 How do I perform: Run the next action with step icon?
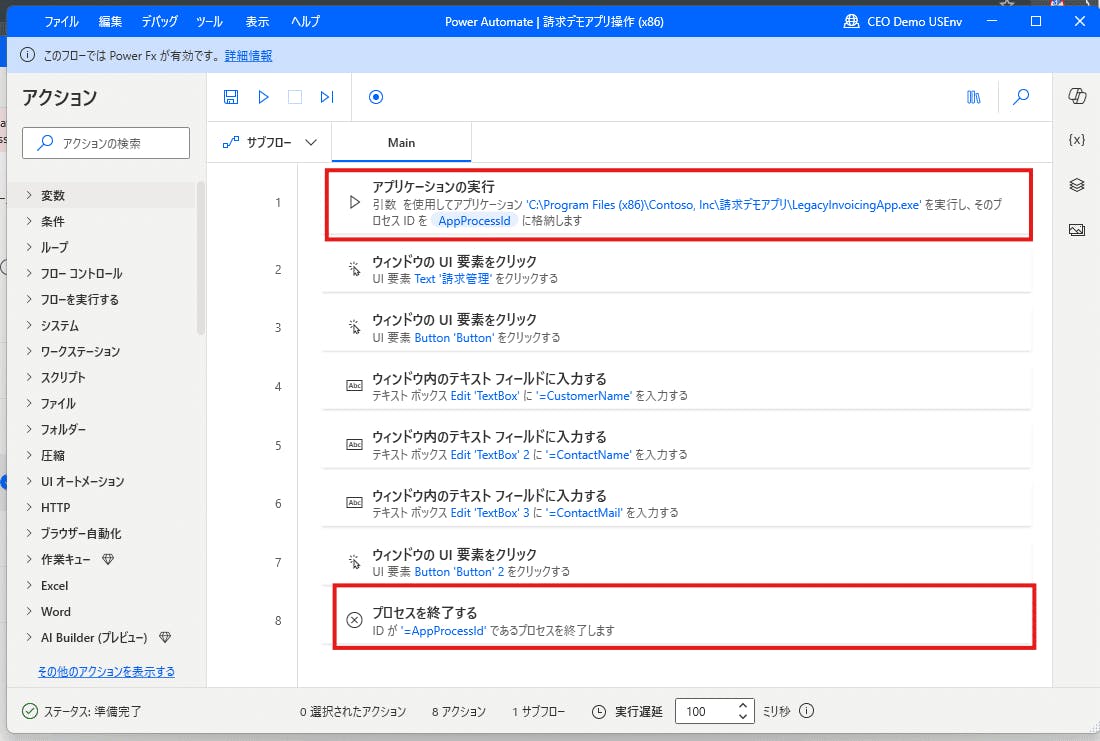[327, 97]
